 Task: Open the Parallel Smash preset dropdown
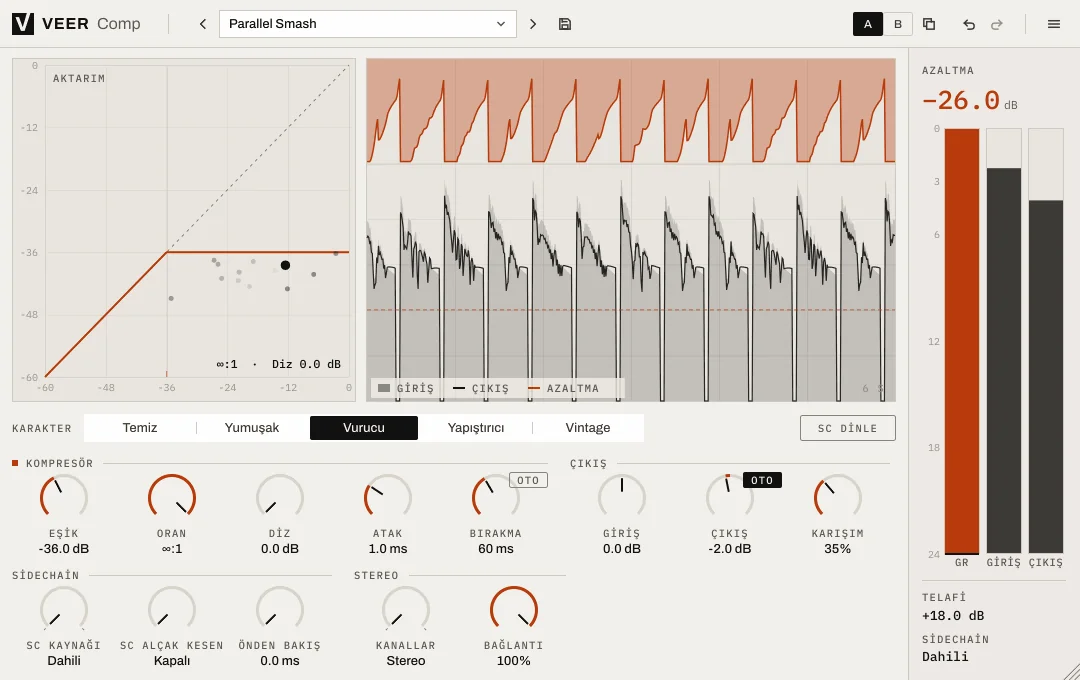pyautogui.click(x=368, y=24)
